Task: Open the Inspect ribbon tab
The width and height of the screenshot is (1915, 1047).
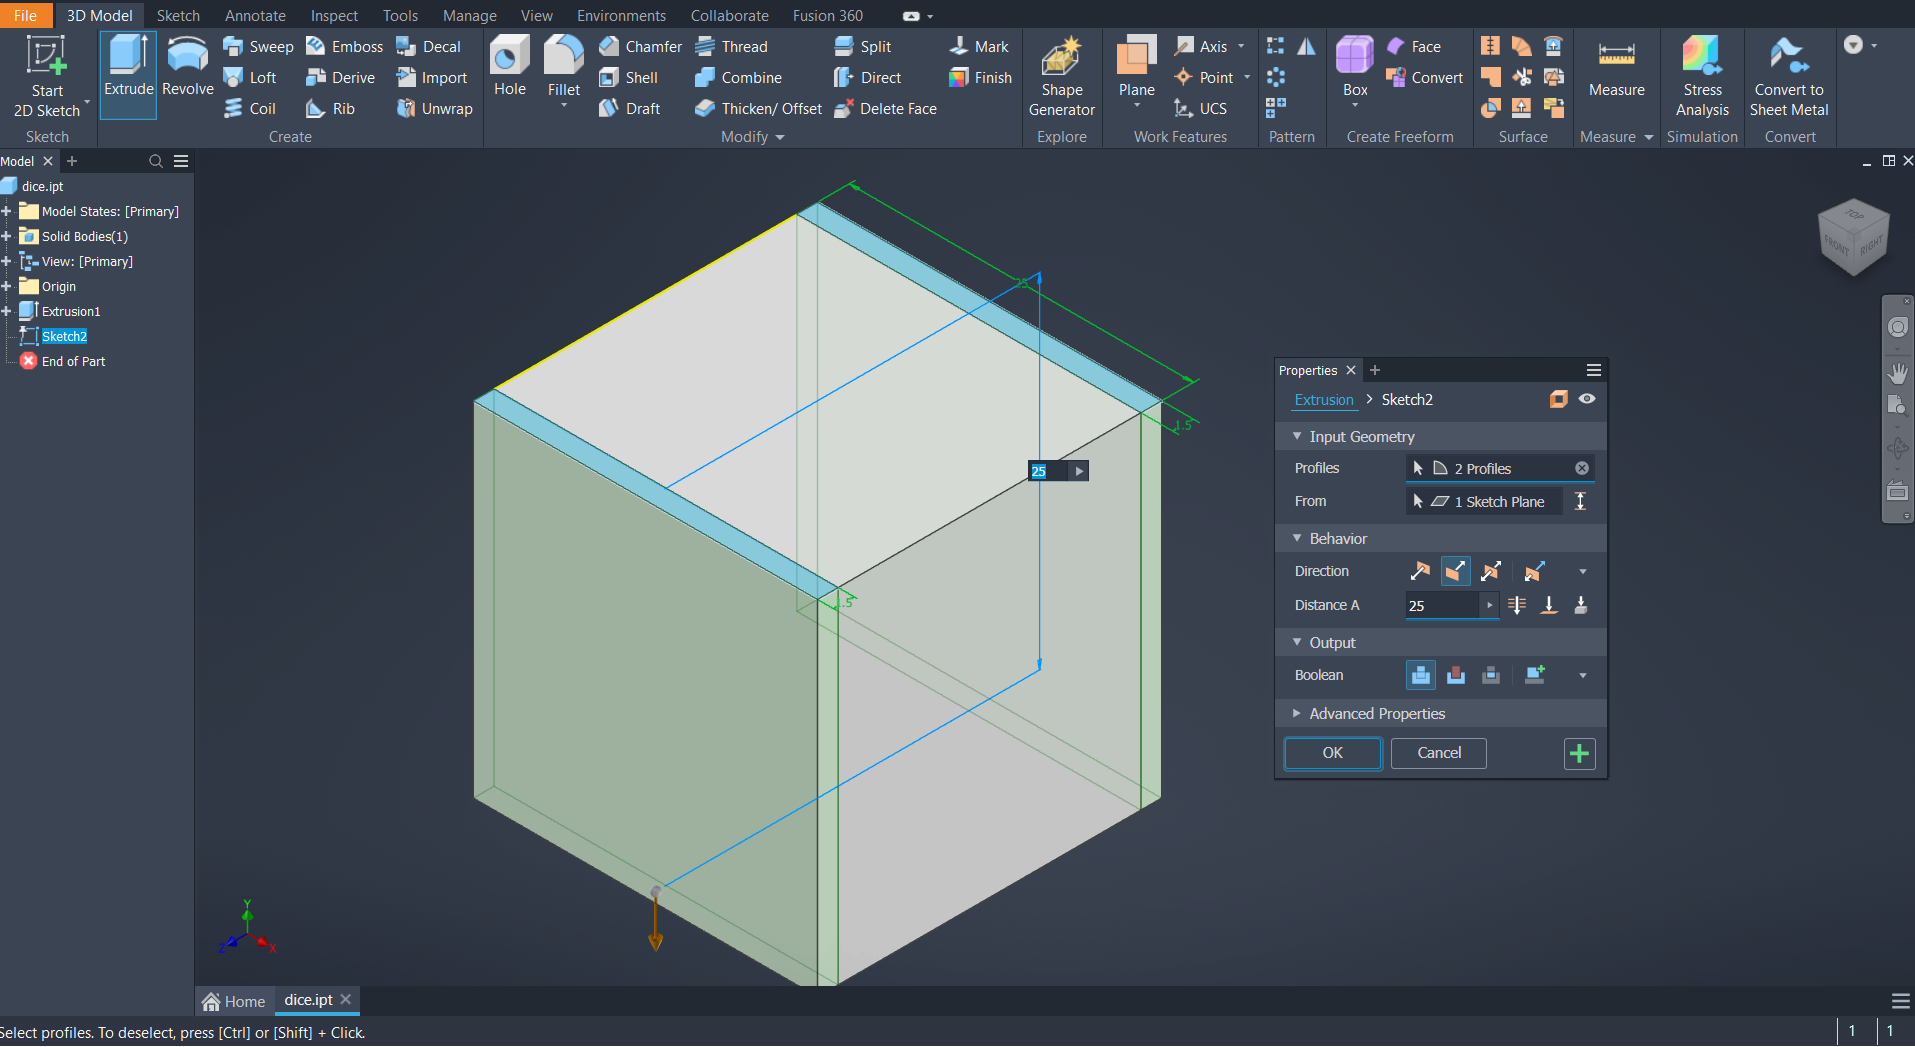Action: coord(334,15)
